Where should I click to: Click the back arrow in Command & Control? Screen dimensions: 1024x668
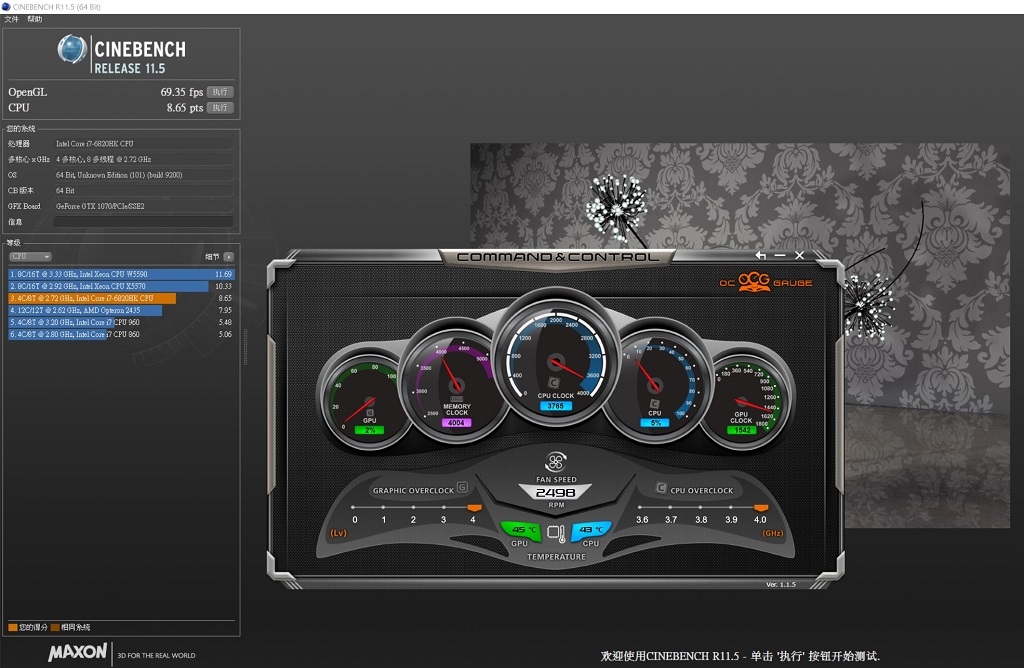(x=761, y=255)
